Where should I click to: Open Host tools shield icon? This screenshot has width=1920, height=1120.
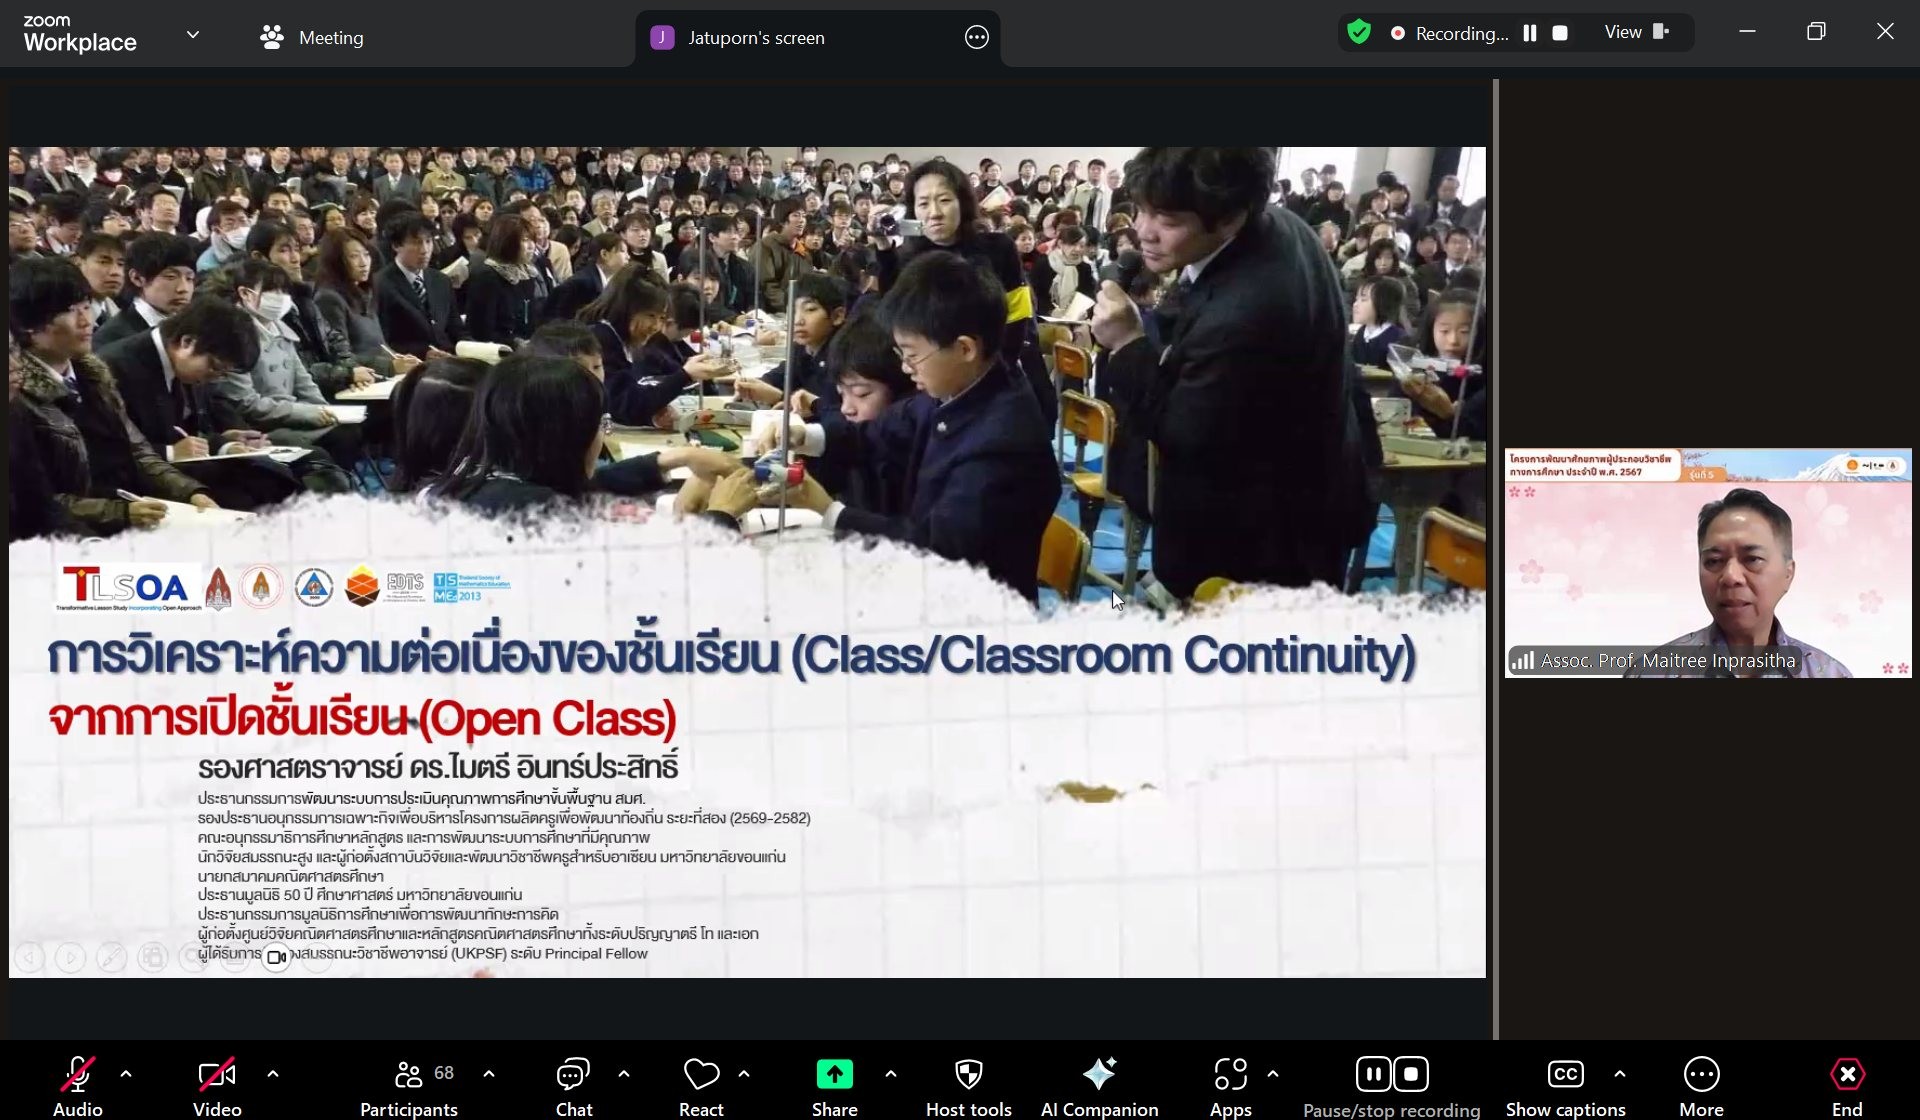[x=968, y=1075]
